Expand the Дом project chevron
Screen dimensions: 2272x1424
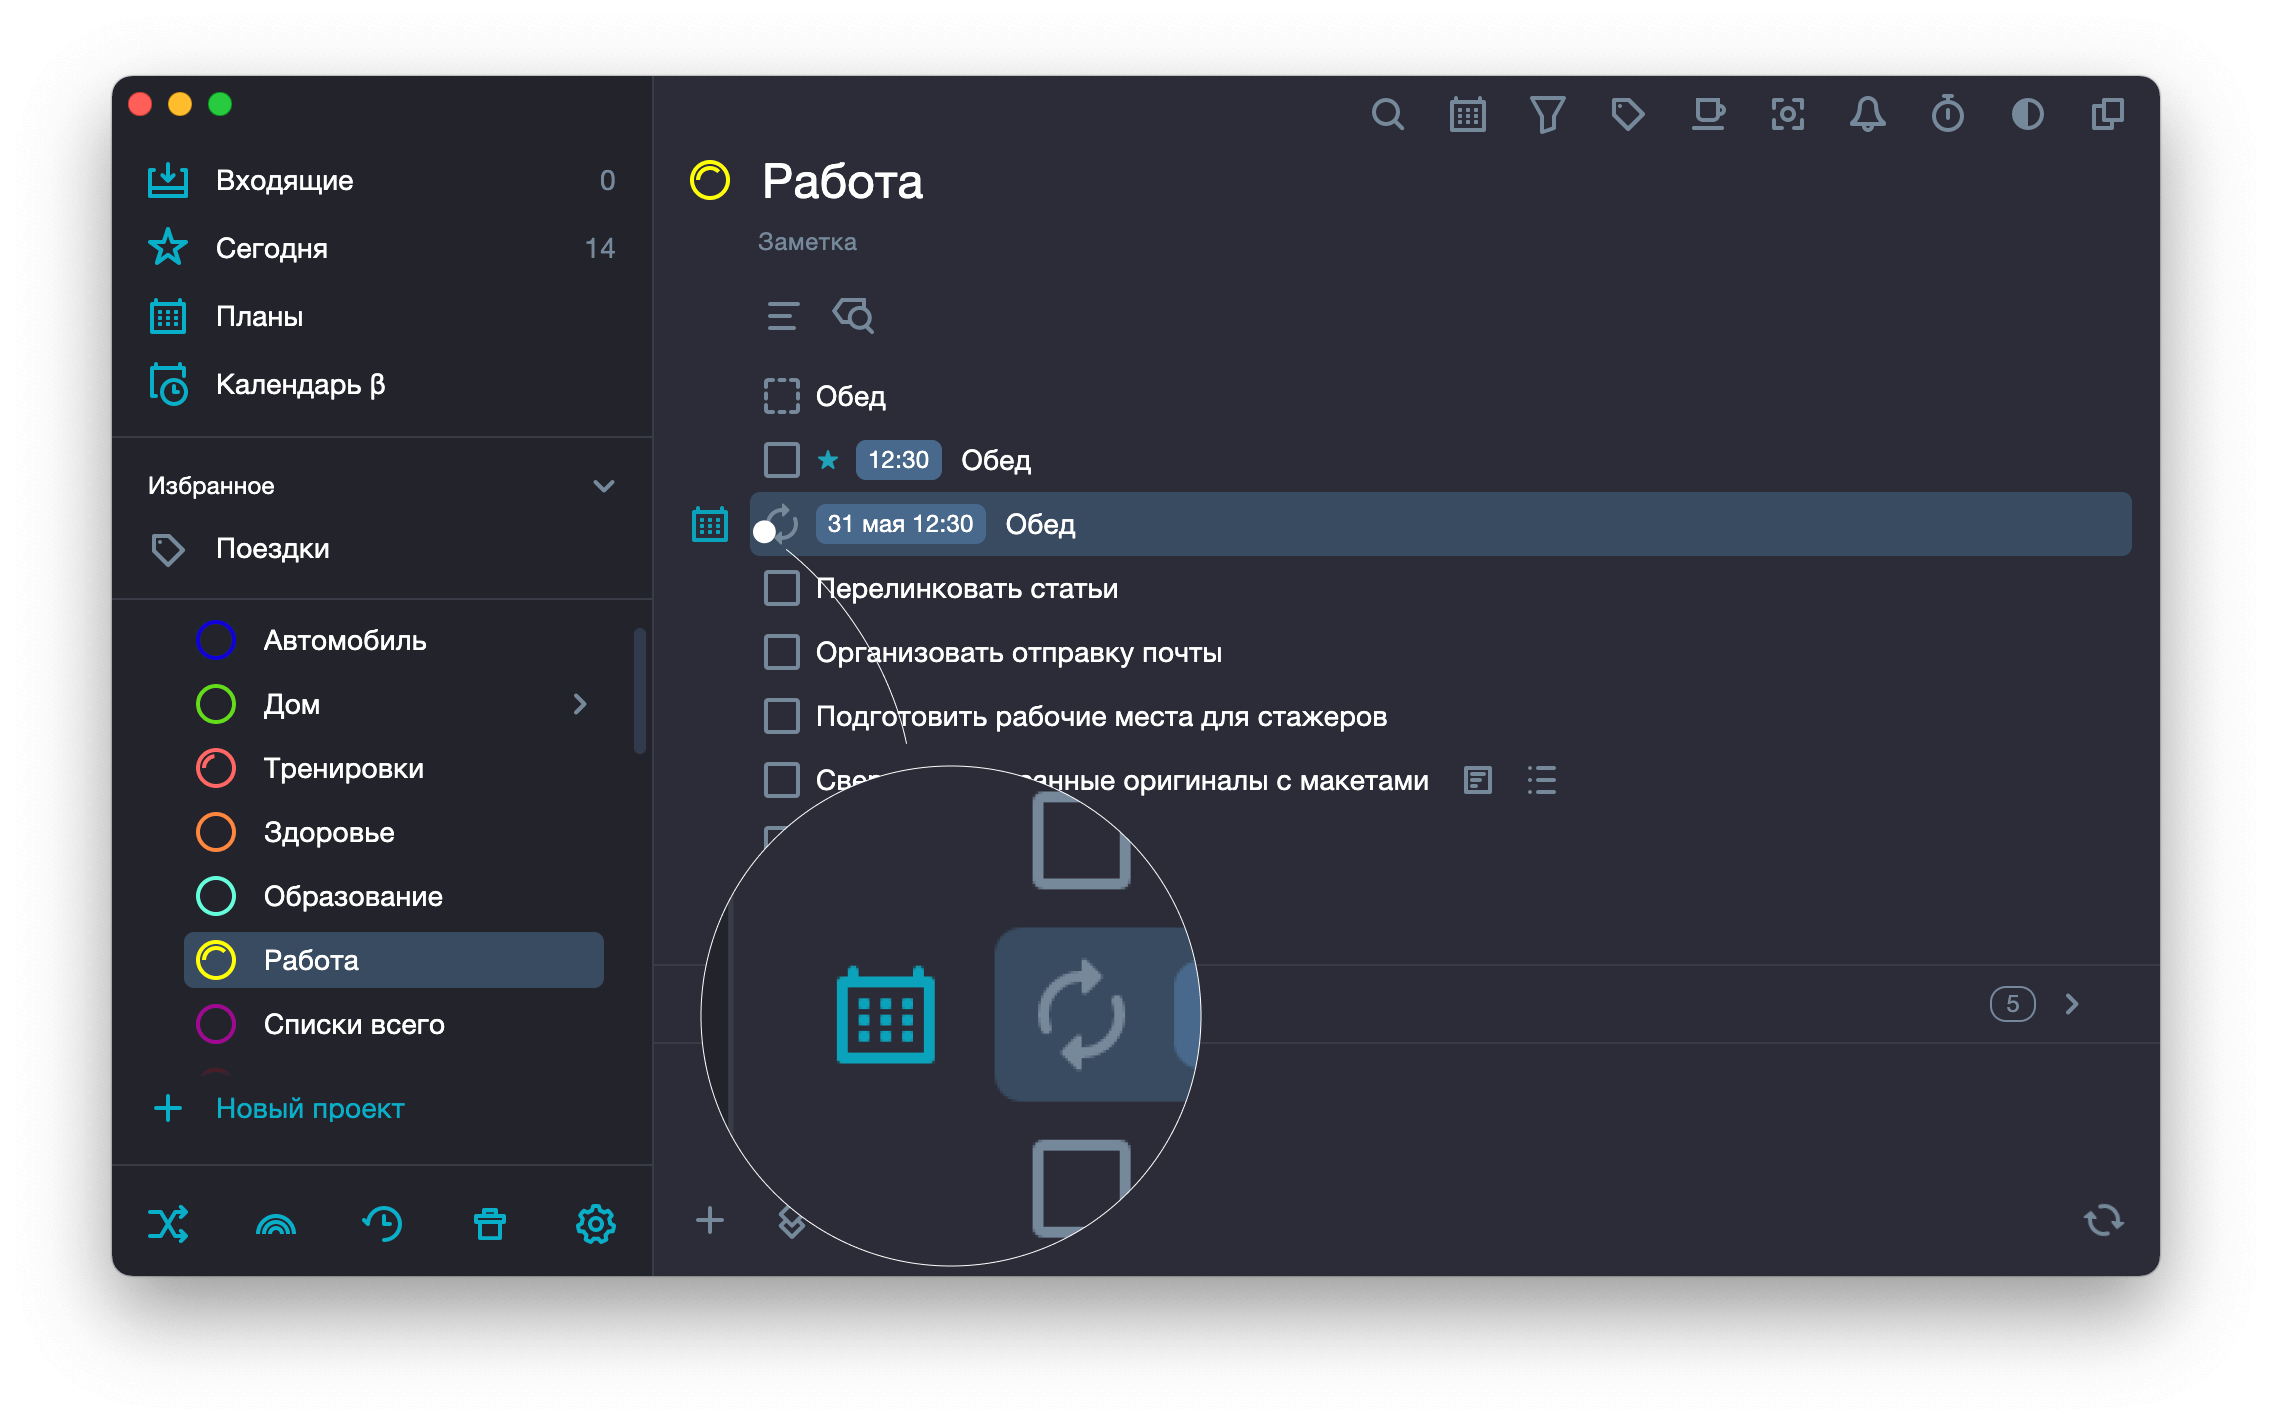[x=580, y=704]
